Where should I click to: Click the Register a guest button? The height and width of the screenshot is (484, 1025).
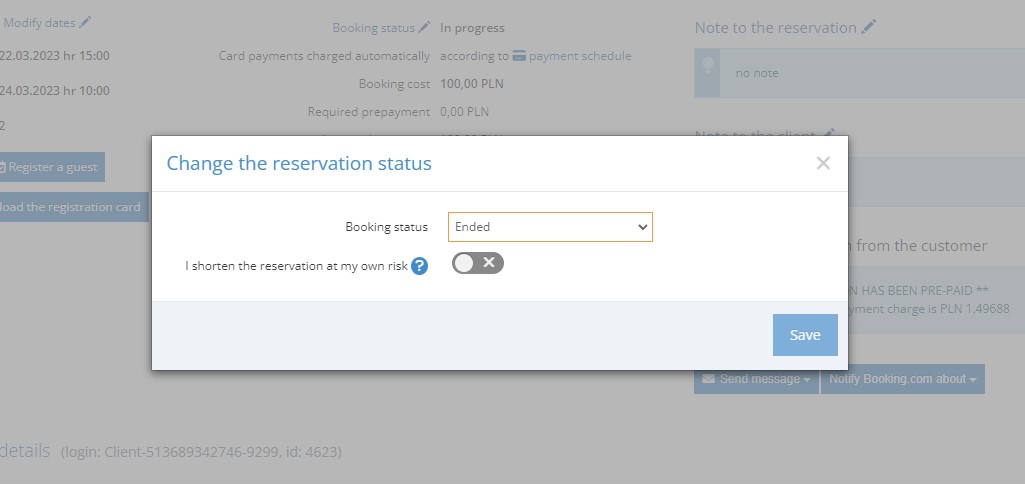tap(51, 167)
